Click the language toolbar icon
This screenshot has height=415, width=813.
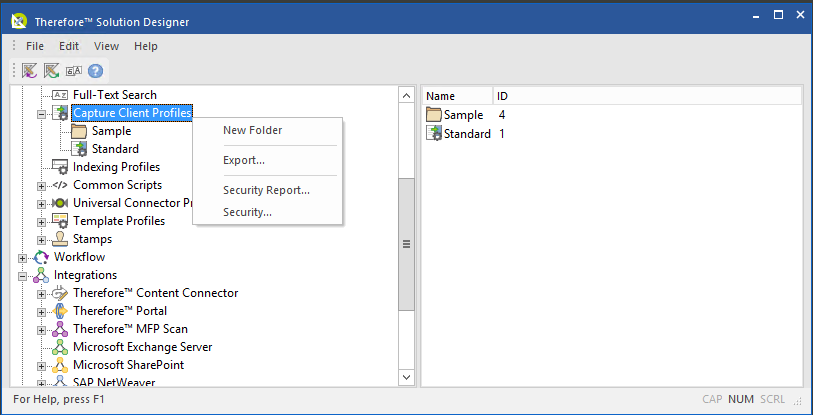pos(74,71)
